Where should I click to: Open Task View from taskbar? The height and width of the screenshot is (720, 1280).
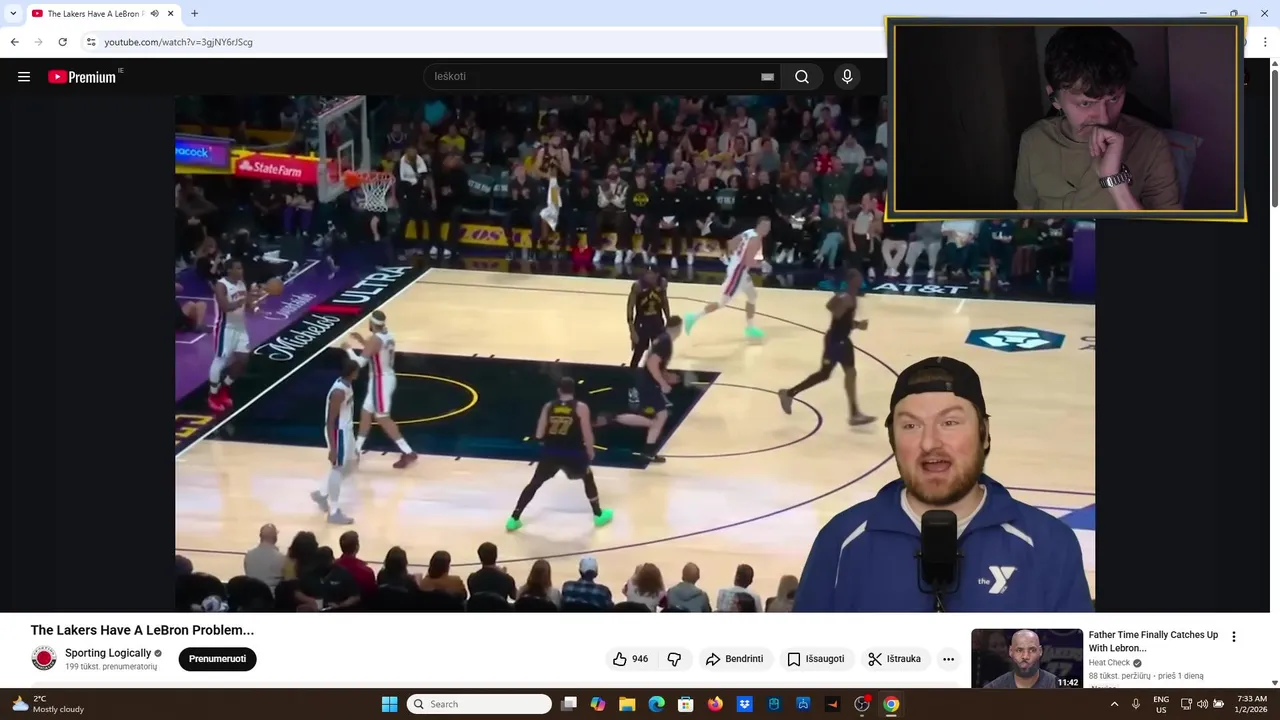tap(569, 704)
